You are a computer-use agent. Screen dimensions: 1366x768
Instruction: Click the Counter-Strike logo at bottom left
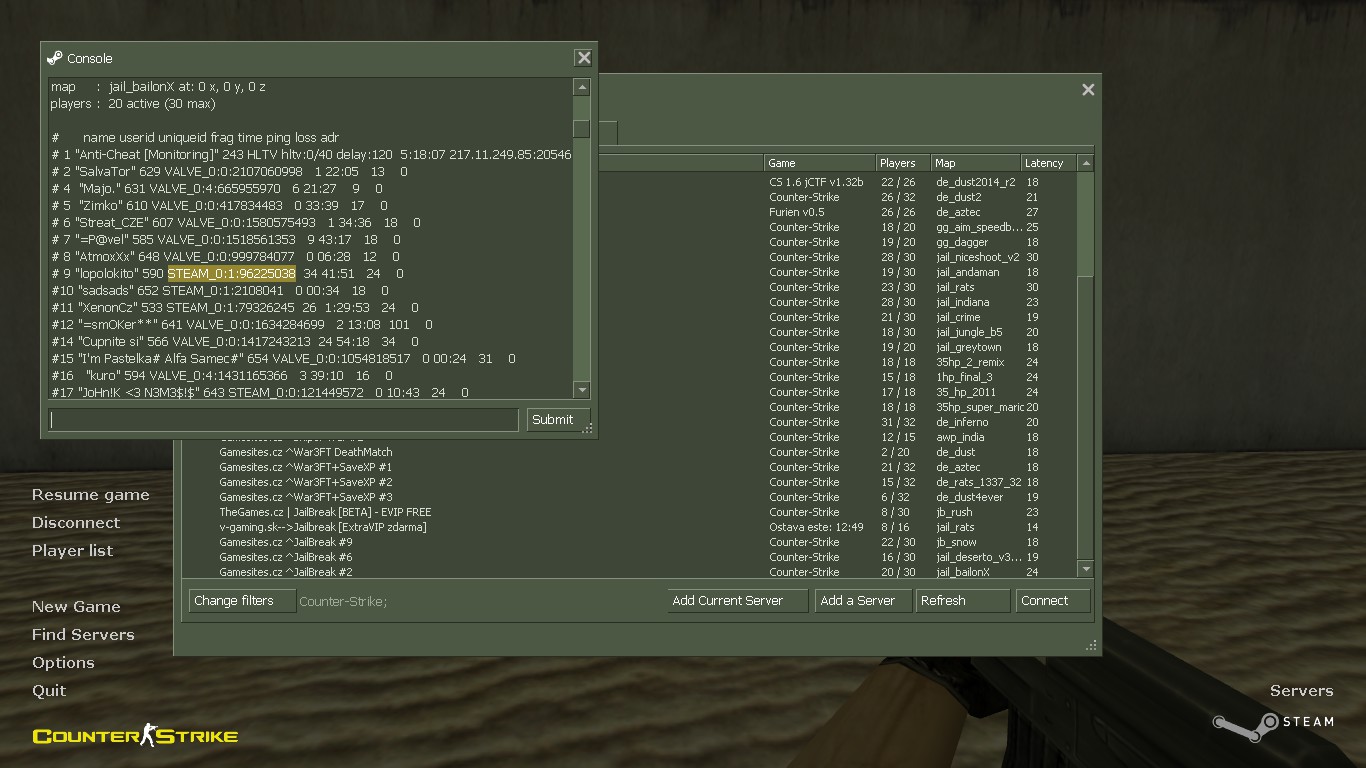point(135,736)
